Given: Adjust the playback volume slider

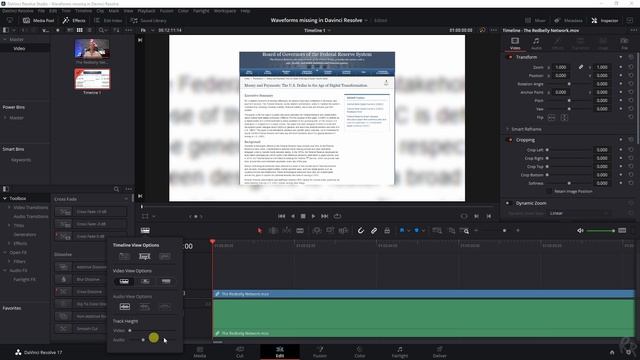Looking at the screenshot, I should coord(600,231).
